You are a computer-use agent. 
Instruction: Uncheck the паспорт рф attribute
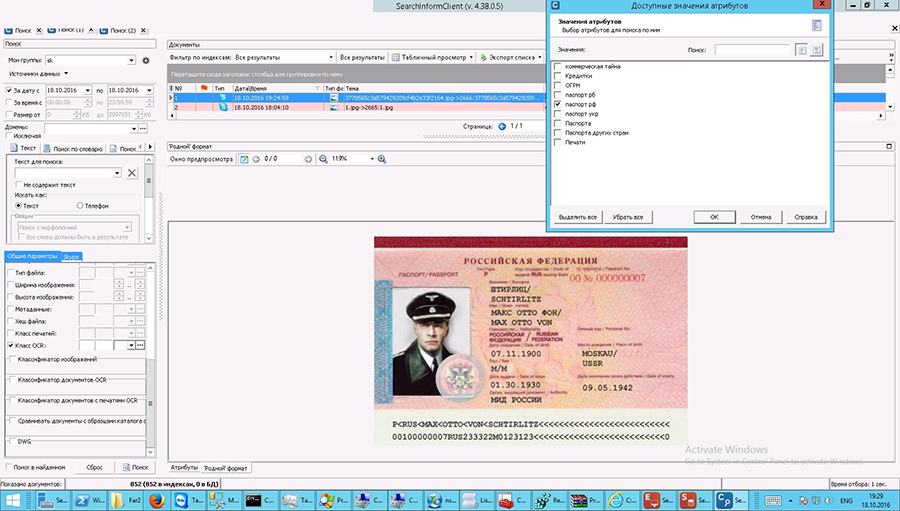(x=557, y=104)
